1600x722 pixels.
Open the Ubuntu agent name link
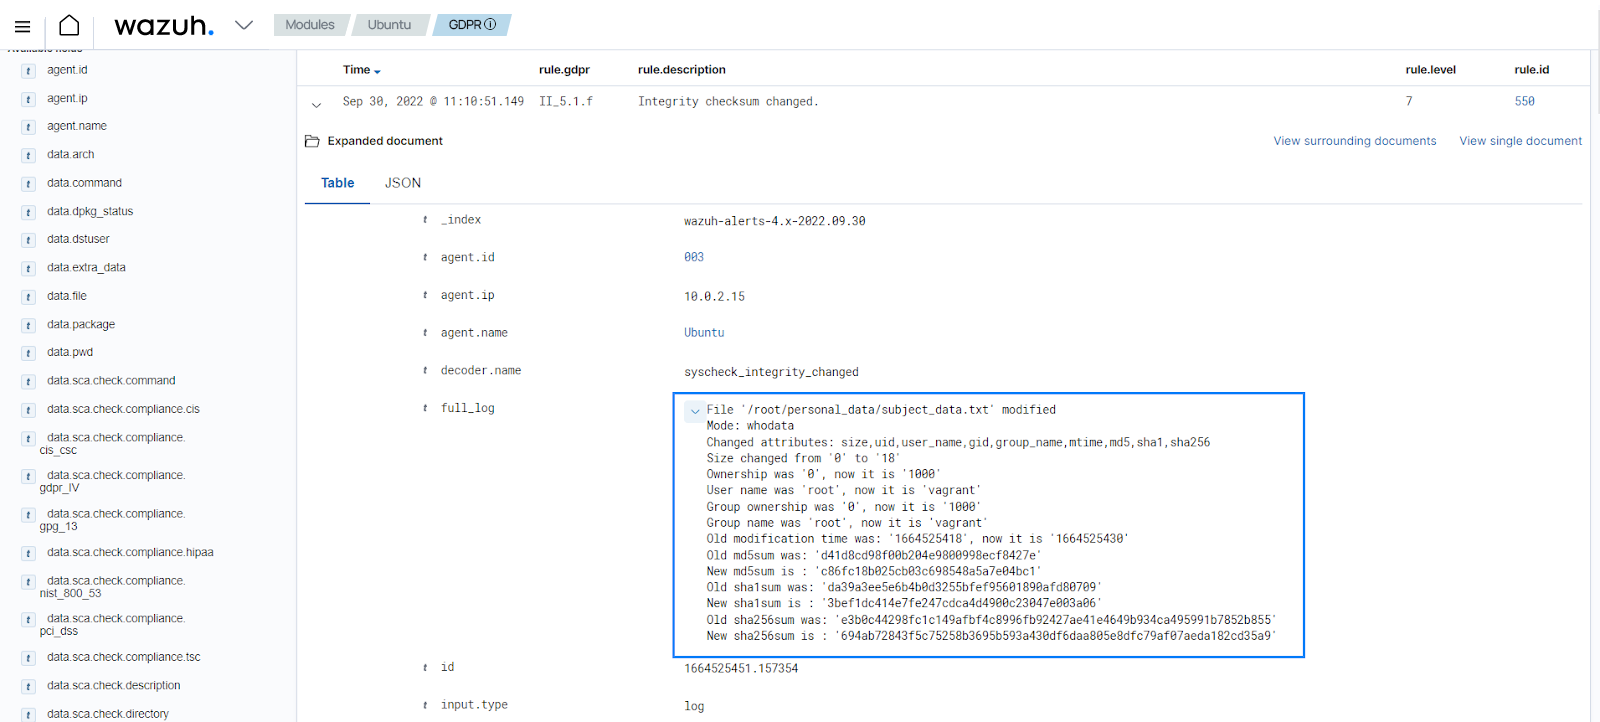tap(704, 333)
